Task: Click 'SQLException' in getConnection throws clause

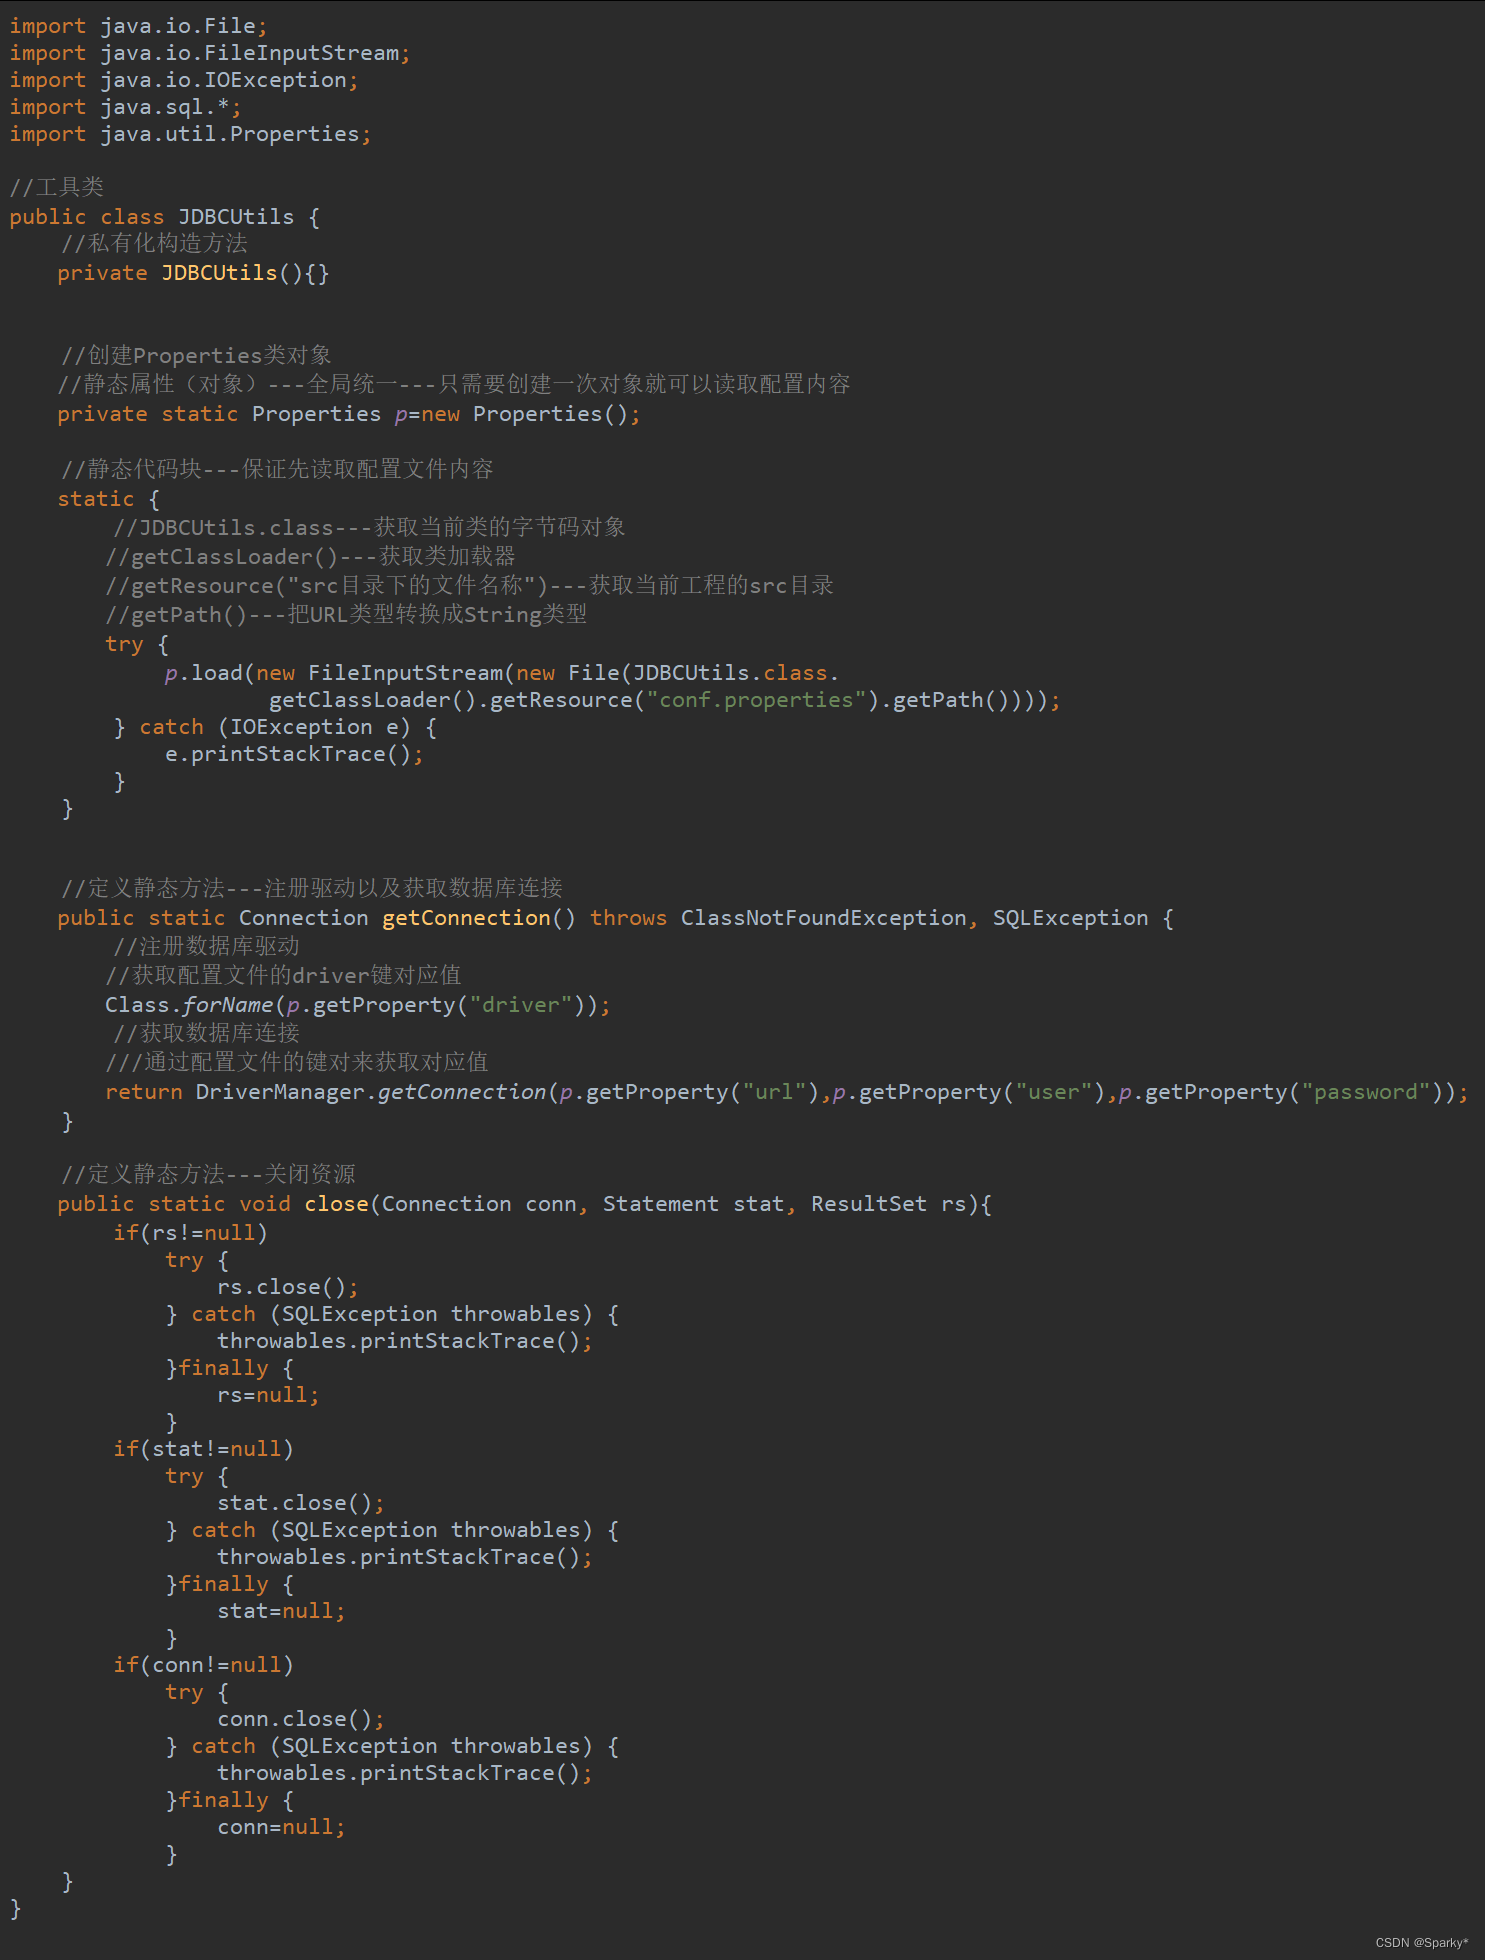Action: (1070, 918)
